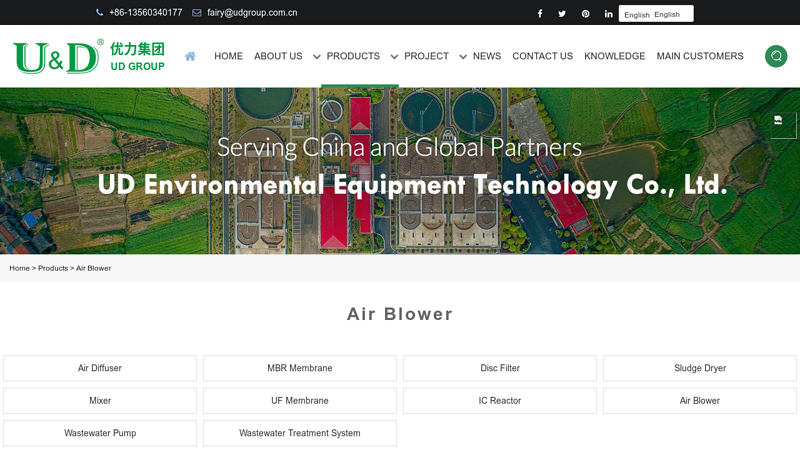The image size is (800, 450).
Task: Open the green search button
Action: (x=776, y=56)
